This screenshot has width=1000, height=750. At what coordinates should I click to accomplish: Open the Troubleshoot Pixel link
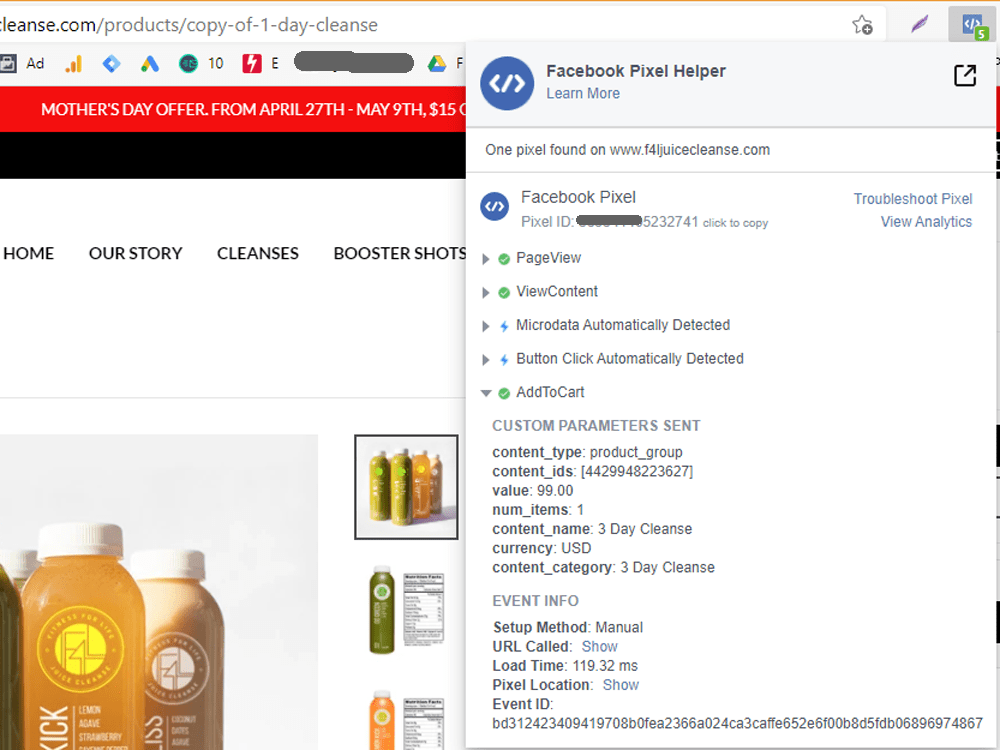[913, 199]
